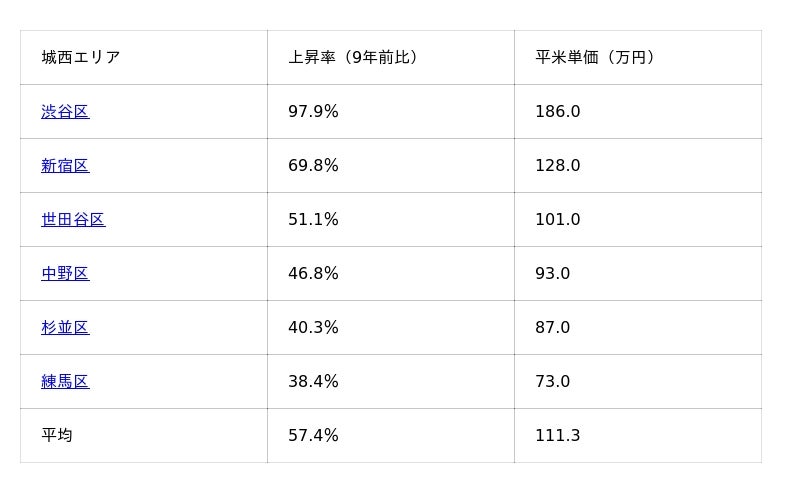Click the 73.0 price cell

(552, 382)
